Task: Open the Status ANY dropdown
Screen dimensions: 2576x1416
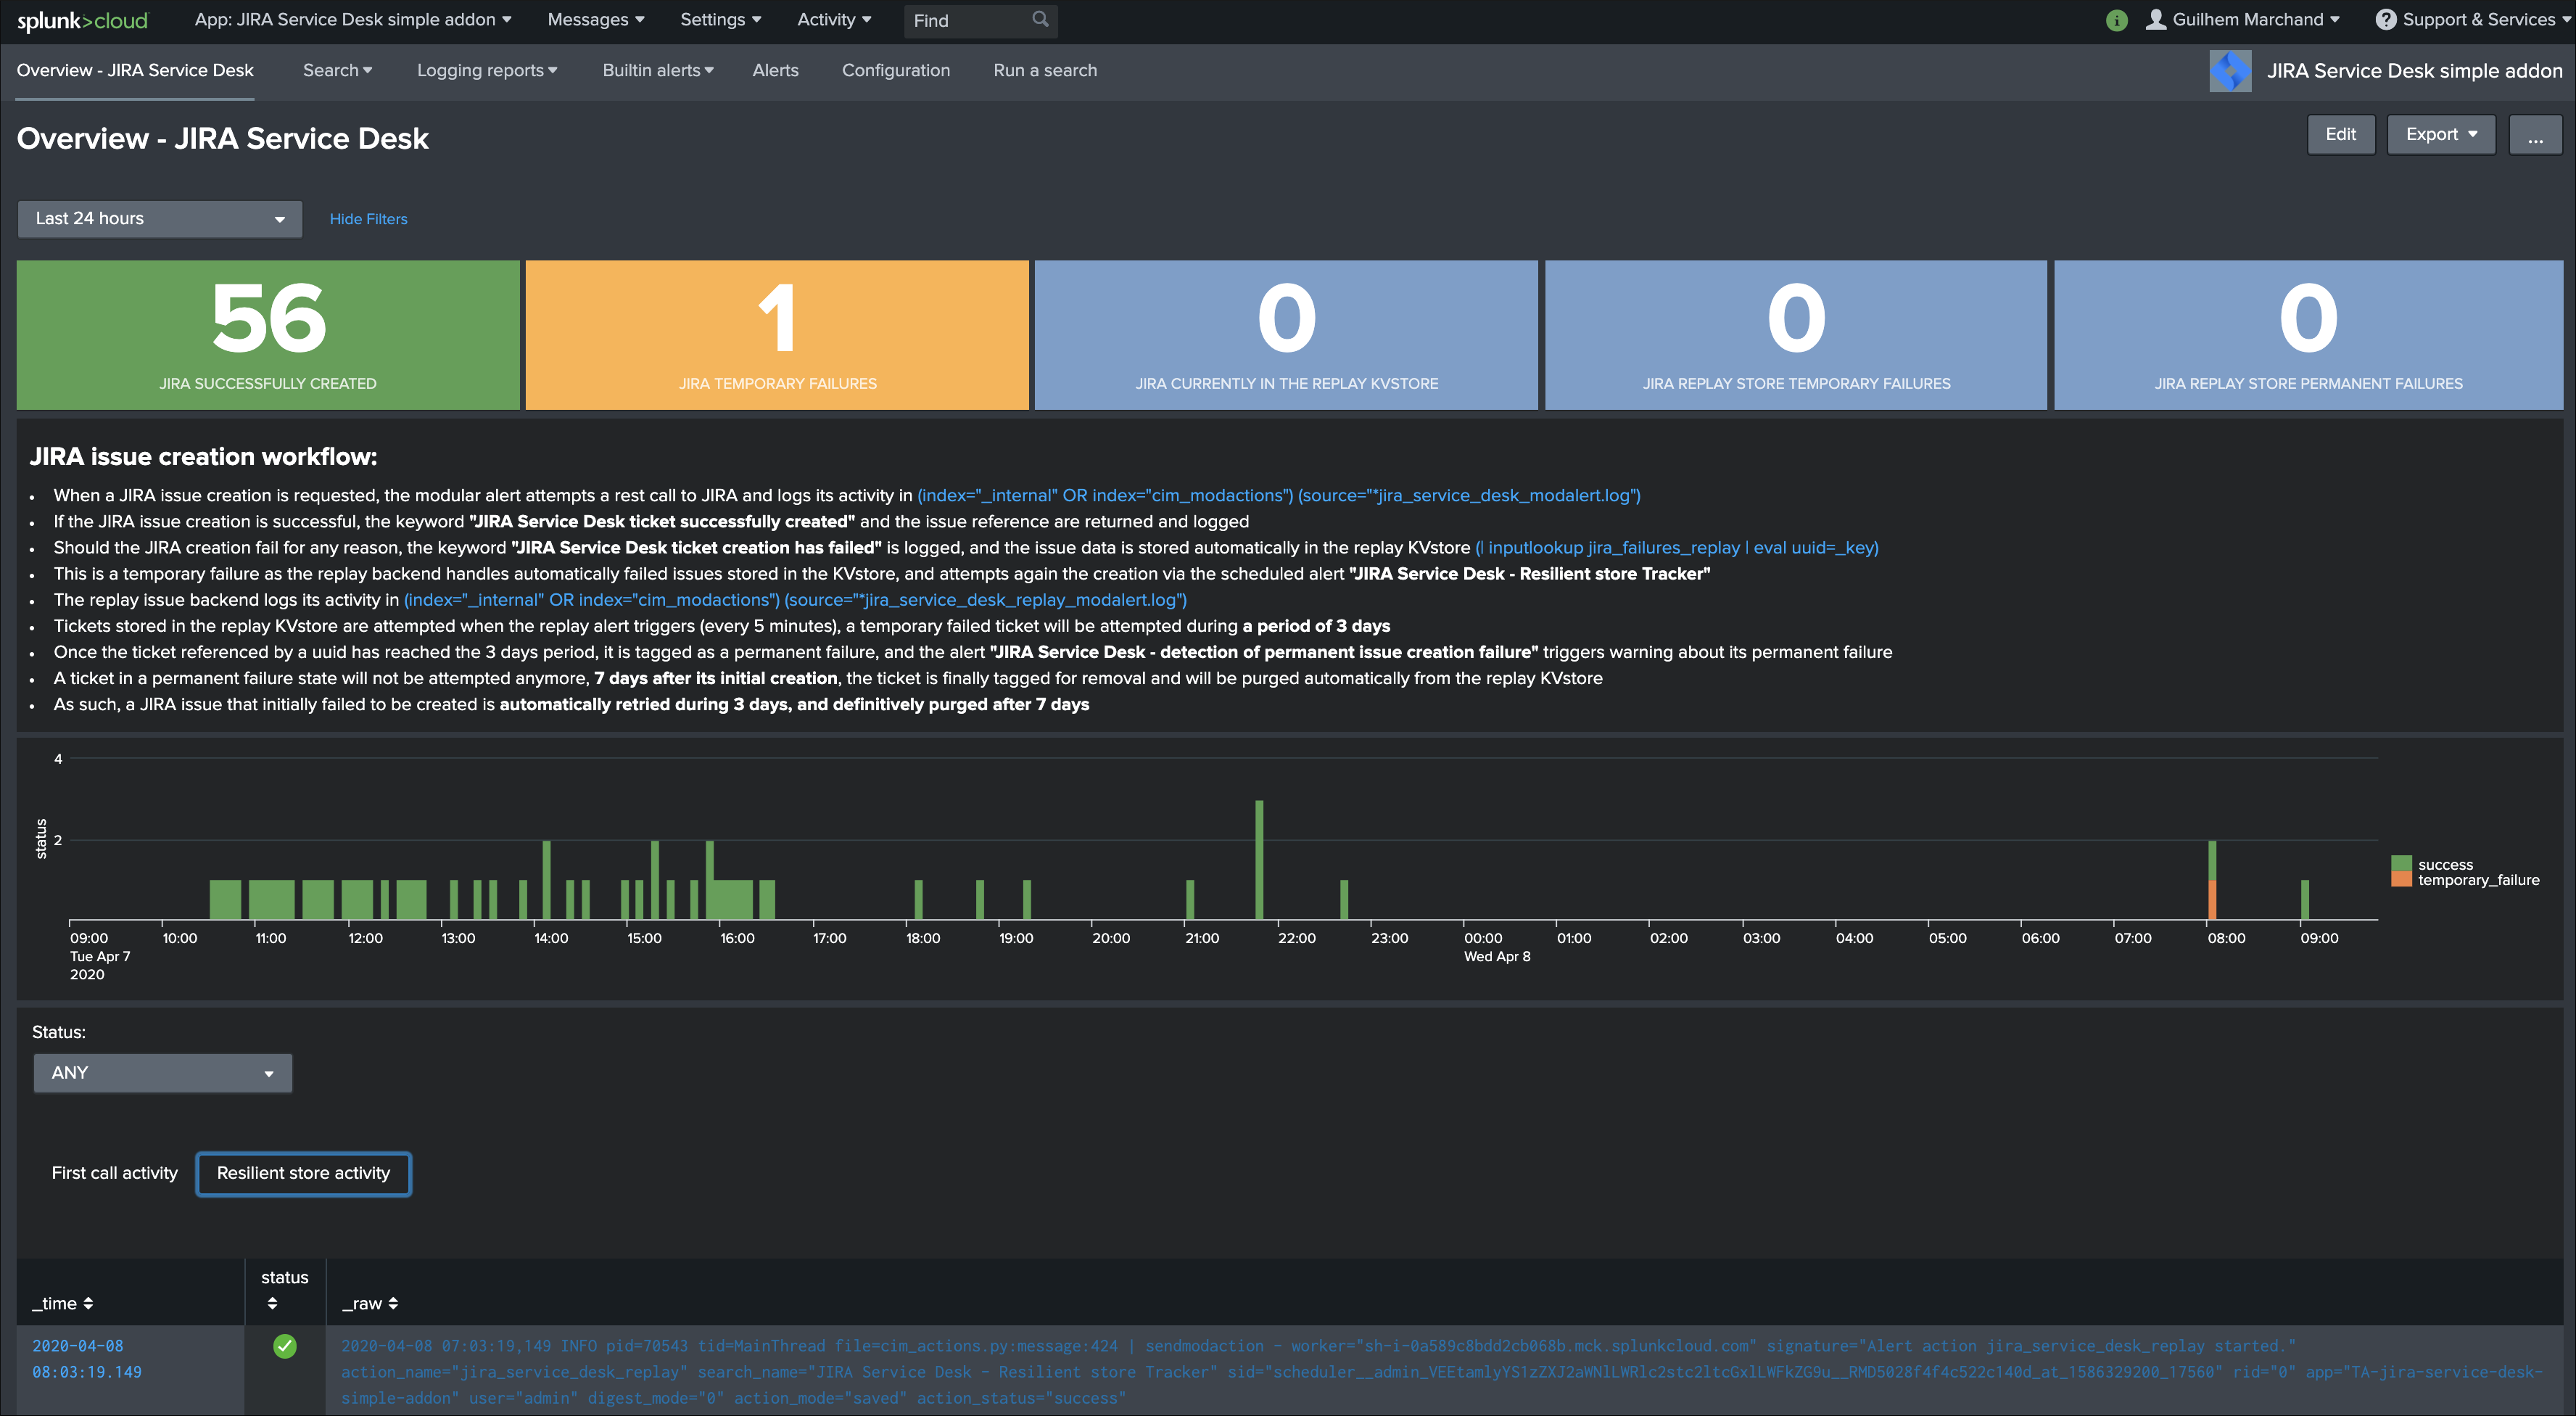Action: click(163, 1073)
